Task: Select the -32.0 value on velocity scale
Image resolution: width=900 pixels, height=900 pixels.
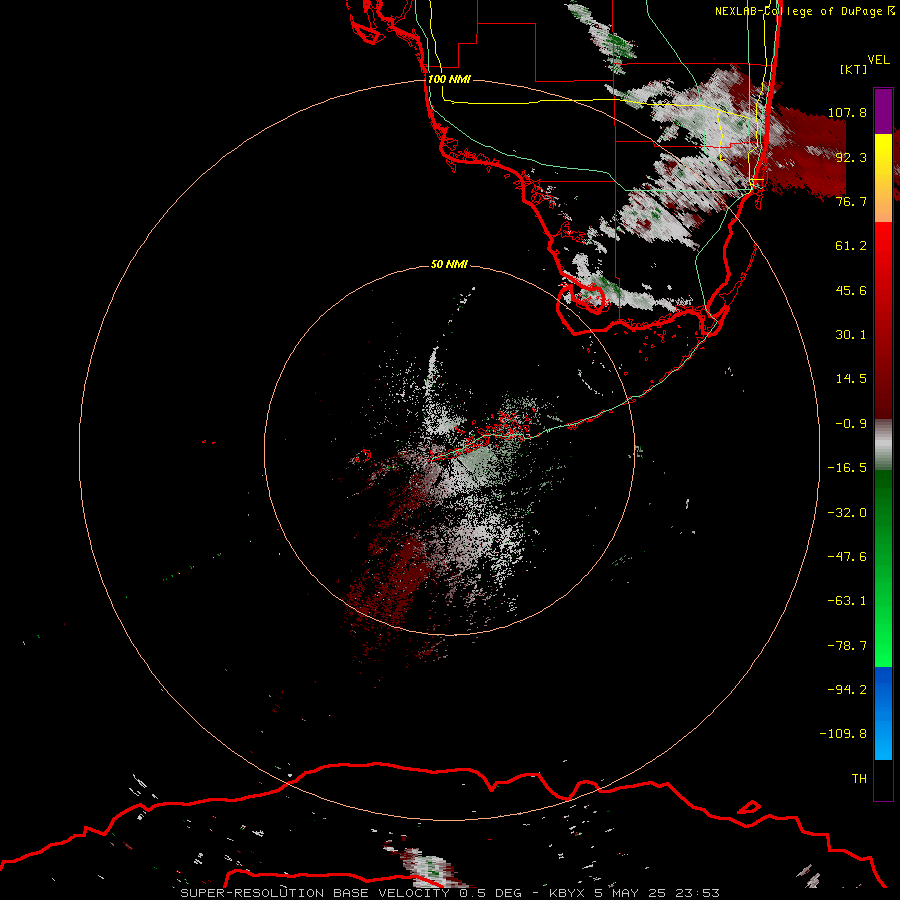Action: 847,513
